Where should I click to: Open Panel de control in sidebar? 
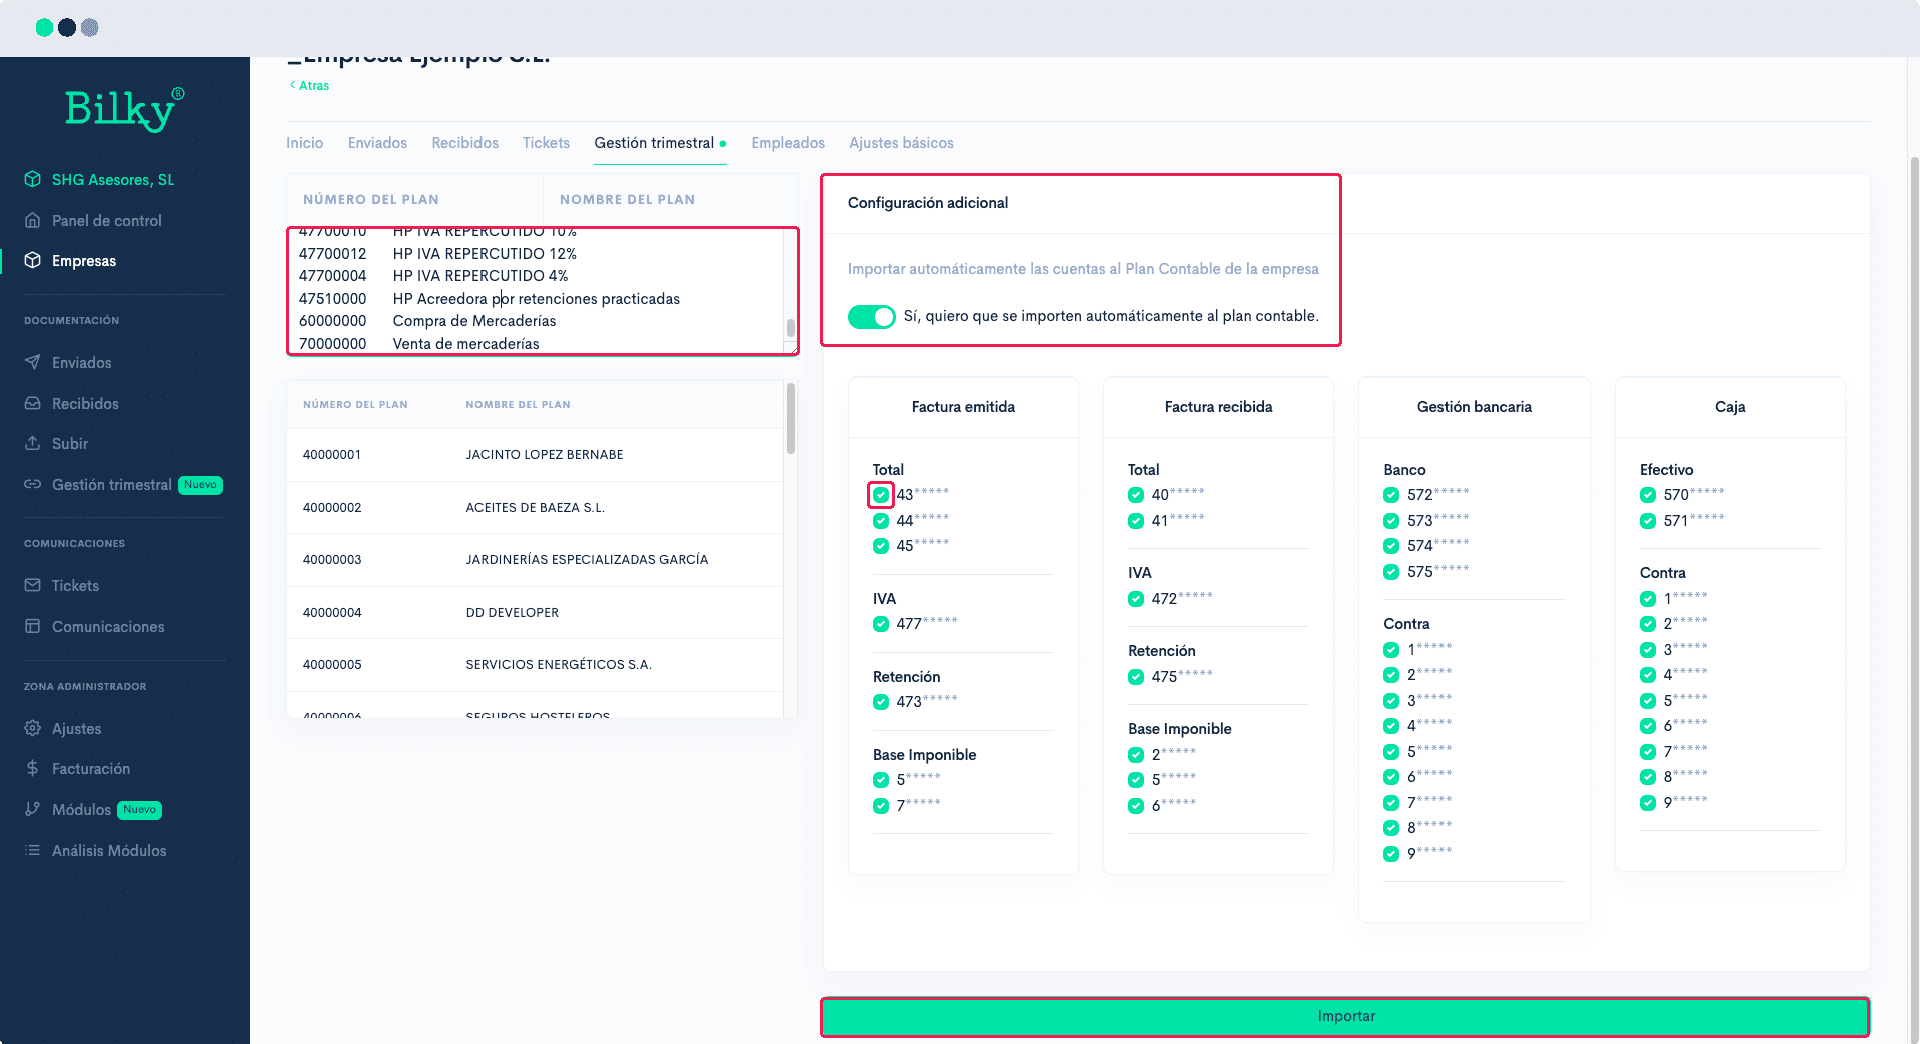(x=106, y=220)
